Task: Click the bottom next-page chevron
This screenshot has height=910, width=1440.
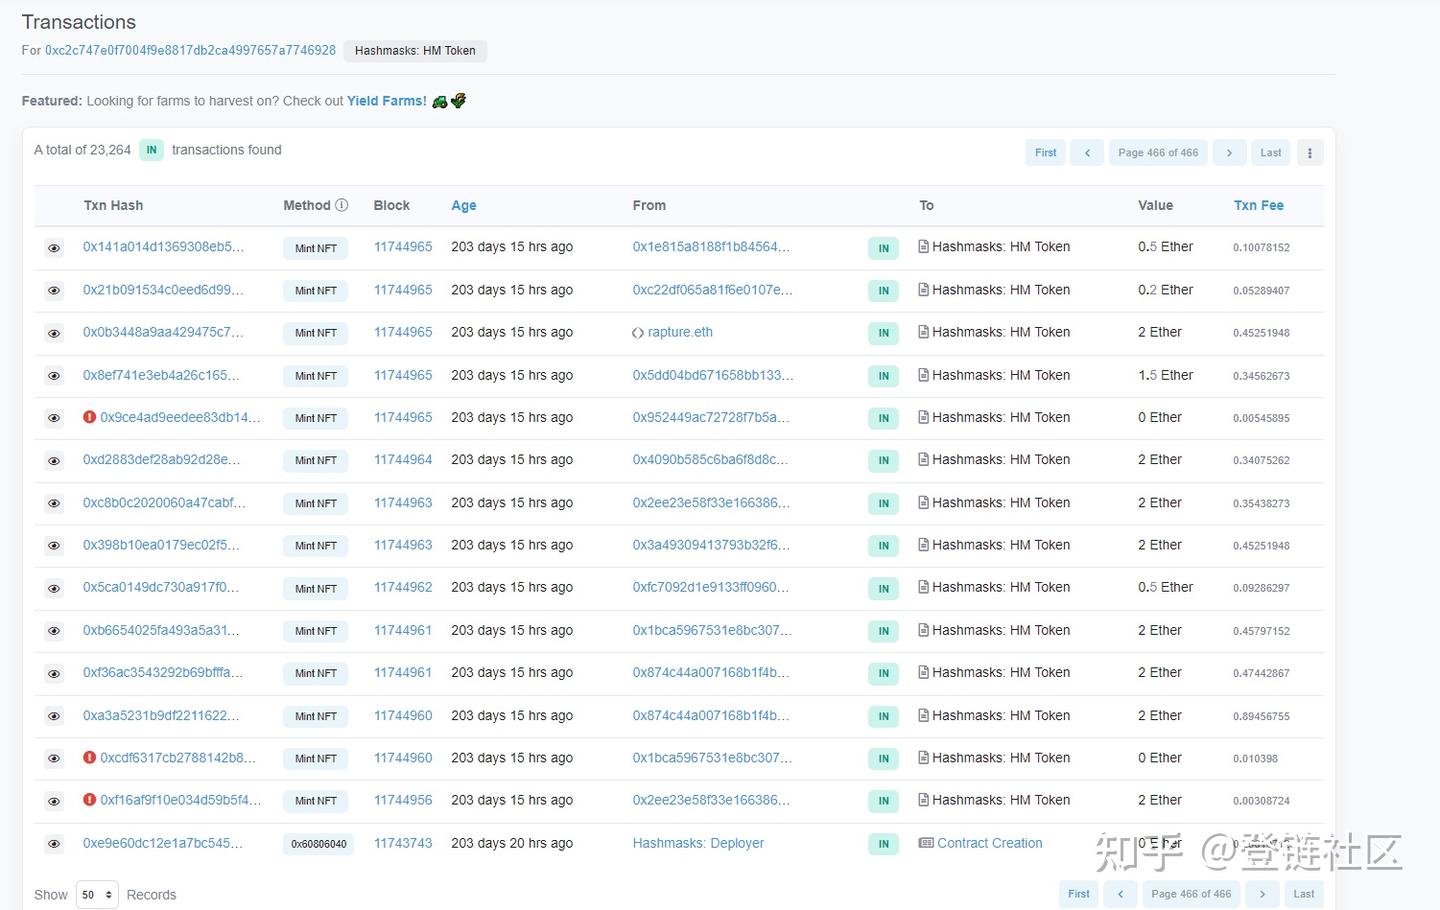Action: point(1262,894)
